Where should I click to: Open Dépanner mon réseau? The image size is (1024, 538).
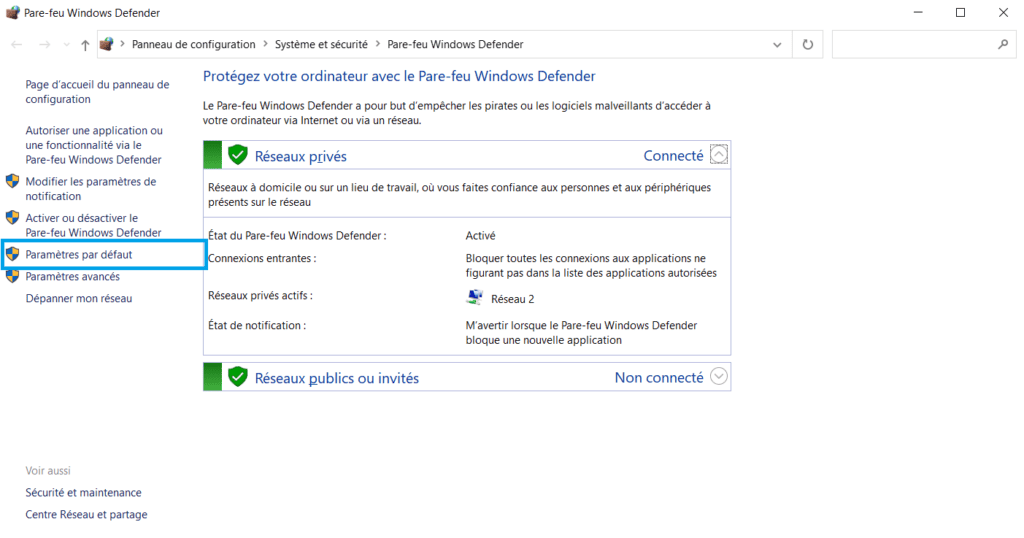coord(78,298)
